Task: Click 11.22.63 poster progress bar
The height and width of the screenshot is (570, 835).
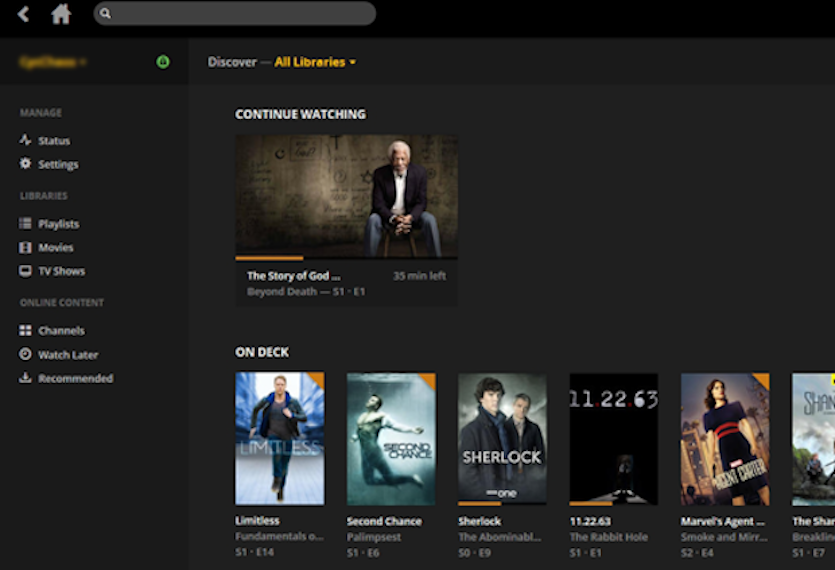Action: click(x=613, y=503)
